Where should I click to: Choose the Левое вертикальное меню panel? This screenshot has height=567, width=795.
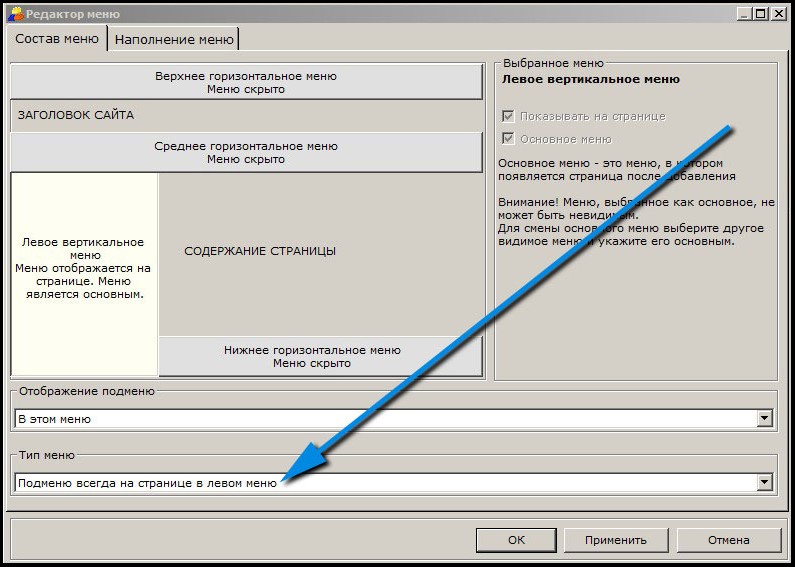coord(84,268)
